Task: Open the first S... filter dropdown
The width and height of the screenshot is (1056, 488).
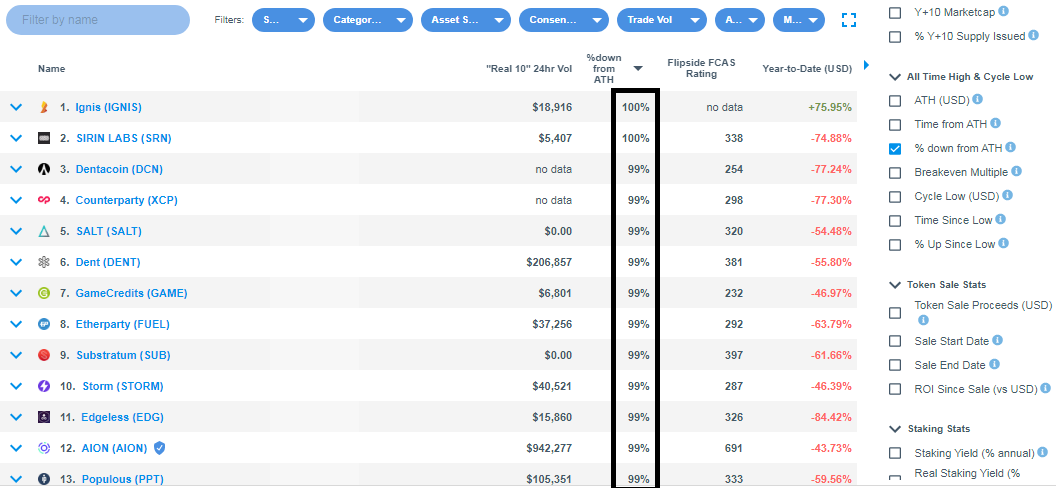Action: (x=284, y=20)
